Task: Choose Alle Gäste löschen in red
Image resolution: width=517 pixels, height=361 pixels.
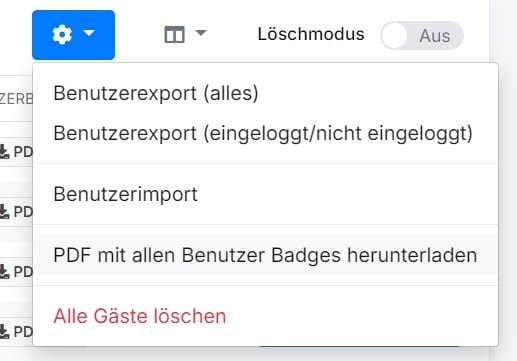Action: [x=140, y=316]
